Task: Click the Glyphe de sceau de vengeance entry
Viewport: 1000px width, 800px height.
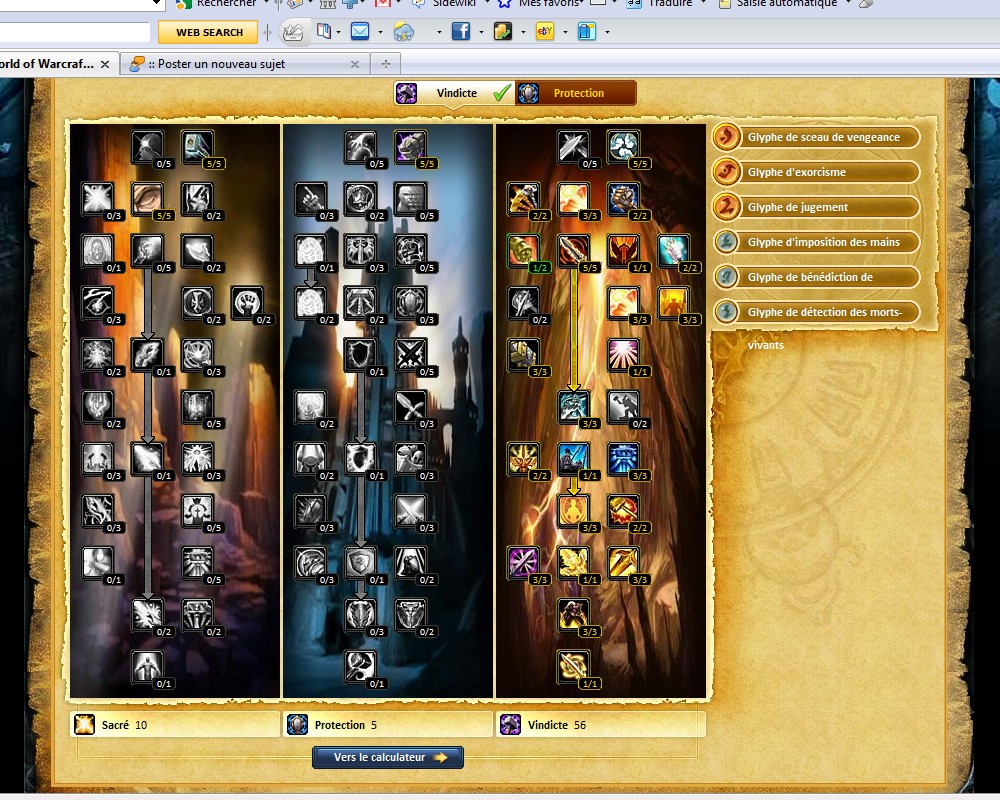Action: point(816,137)
